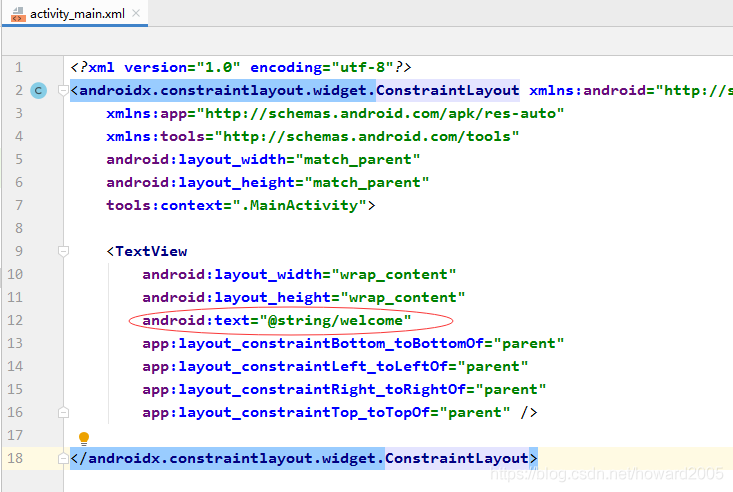Click line number 1 in the gutter
Image resolution: width=733 pixels, height=492 pixels.
18,67
